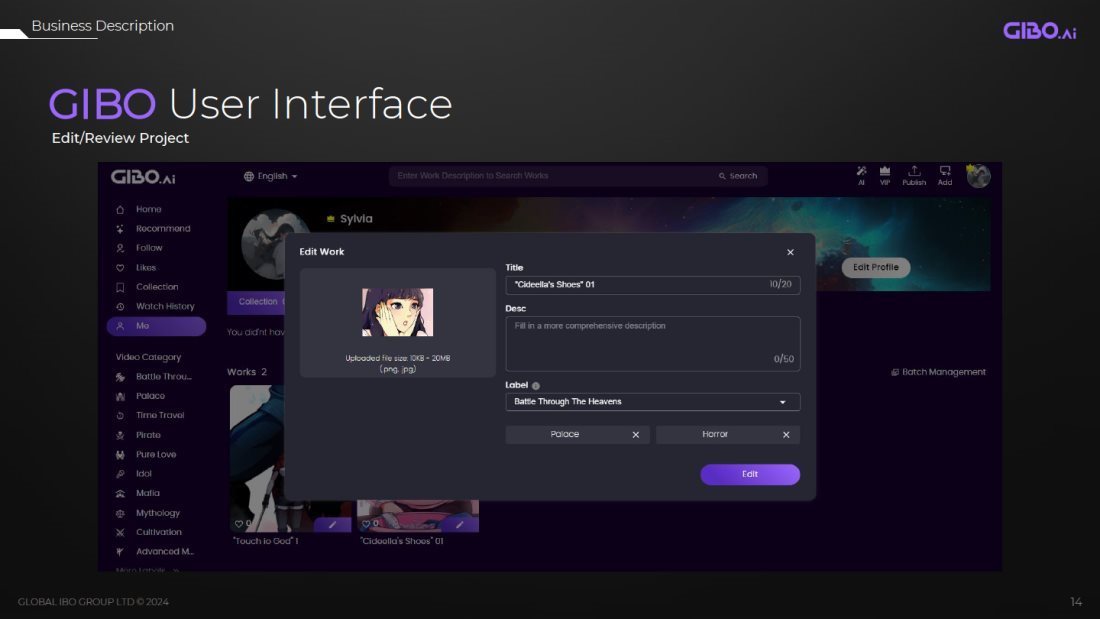This screenshot has height=619, width=1100.
Task: Click the "Works 2" heading
Action: click(247, 372)
